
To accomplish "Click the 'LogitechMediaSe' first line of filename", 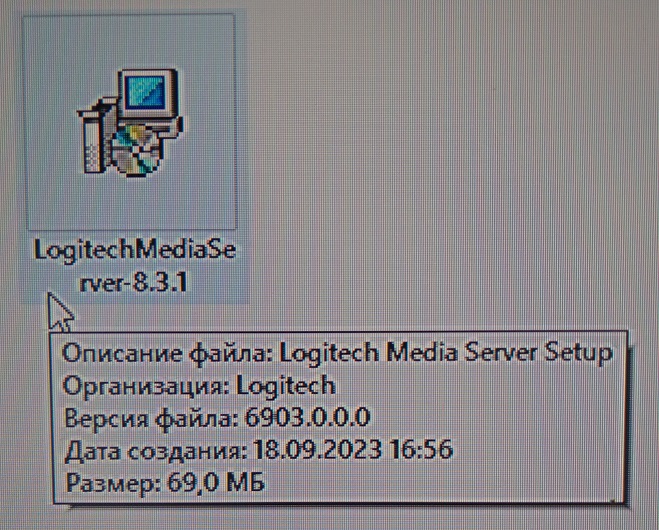I will pyautogui.click(x=134, y=251).
